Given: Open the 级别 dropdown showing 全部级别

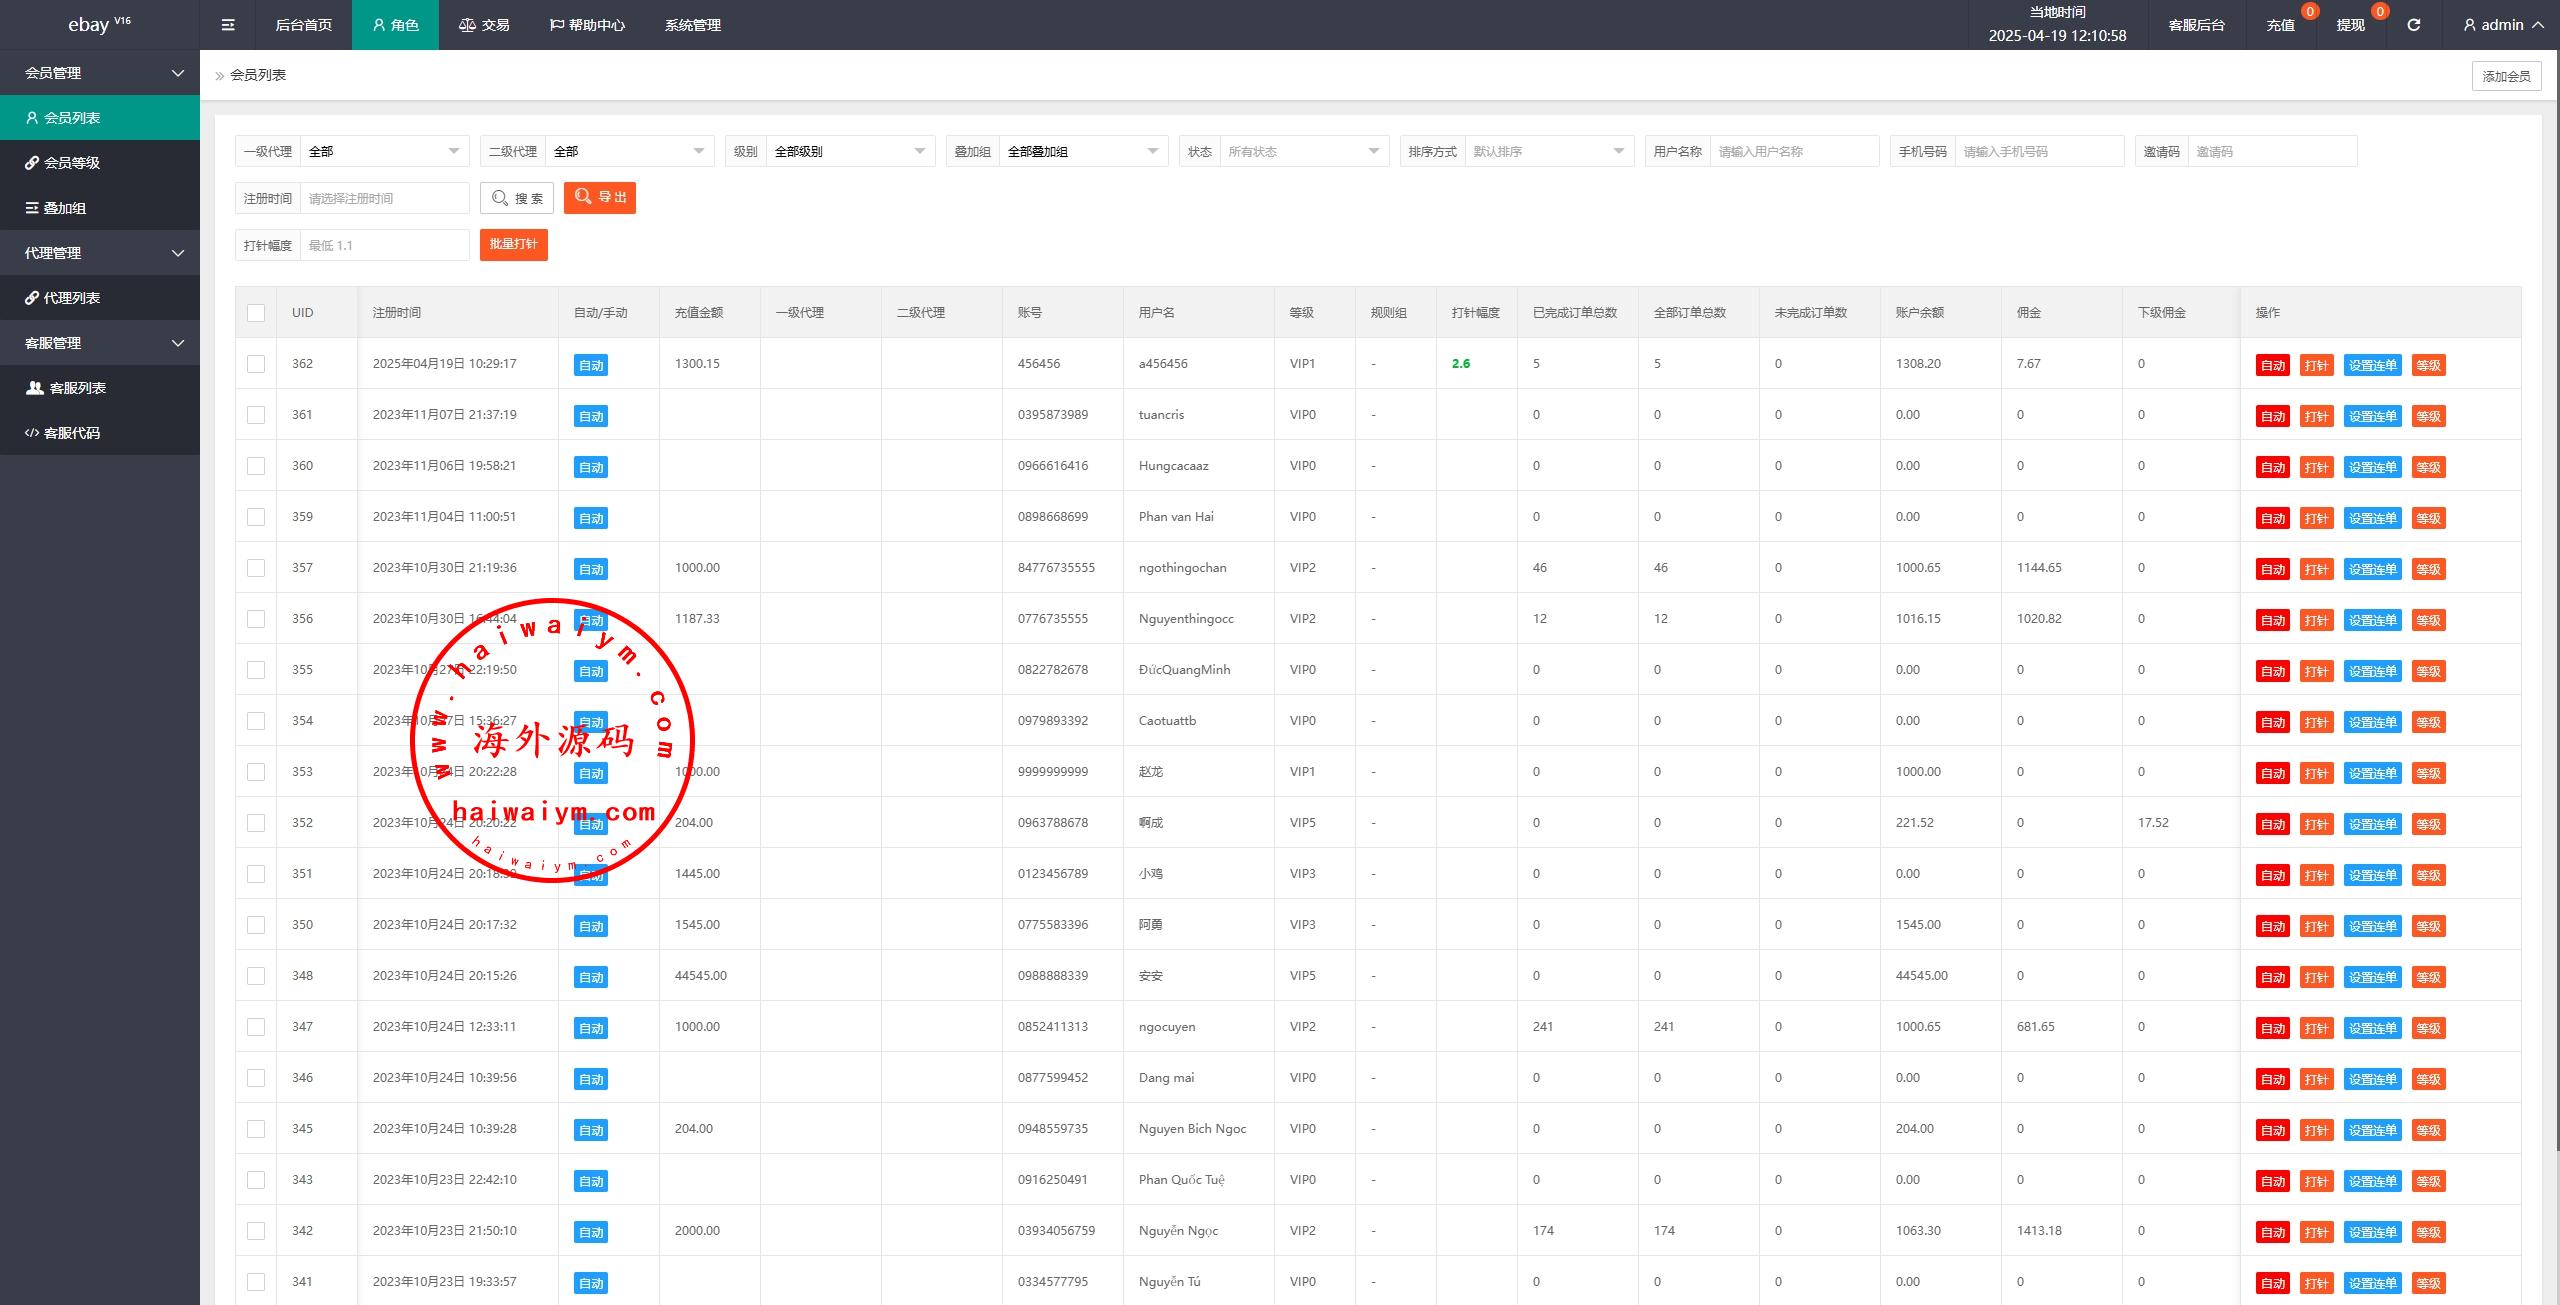Looking at the screenshot, I should click(848, 151).
